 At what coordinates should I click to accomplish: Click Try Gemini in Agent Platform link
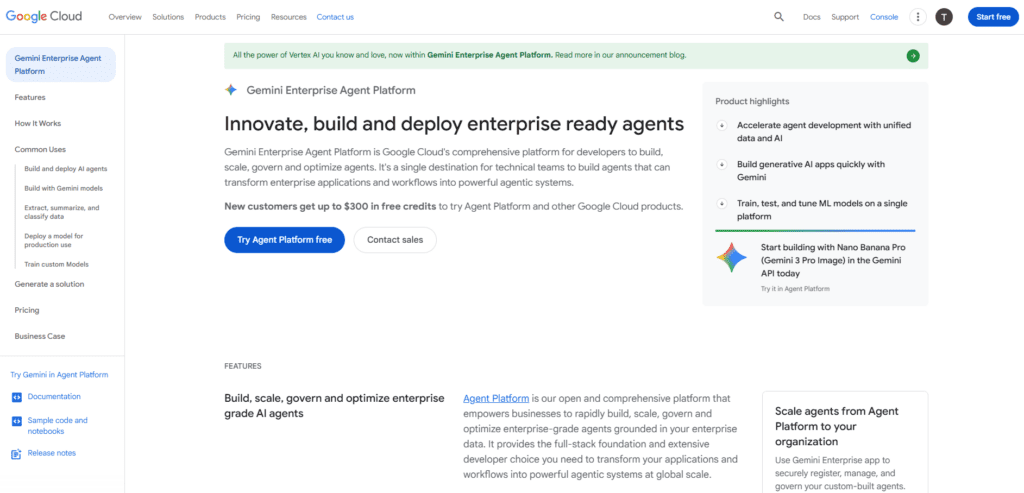click(x=59, y=375)
